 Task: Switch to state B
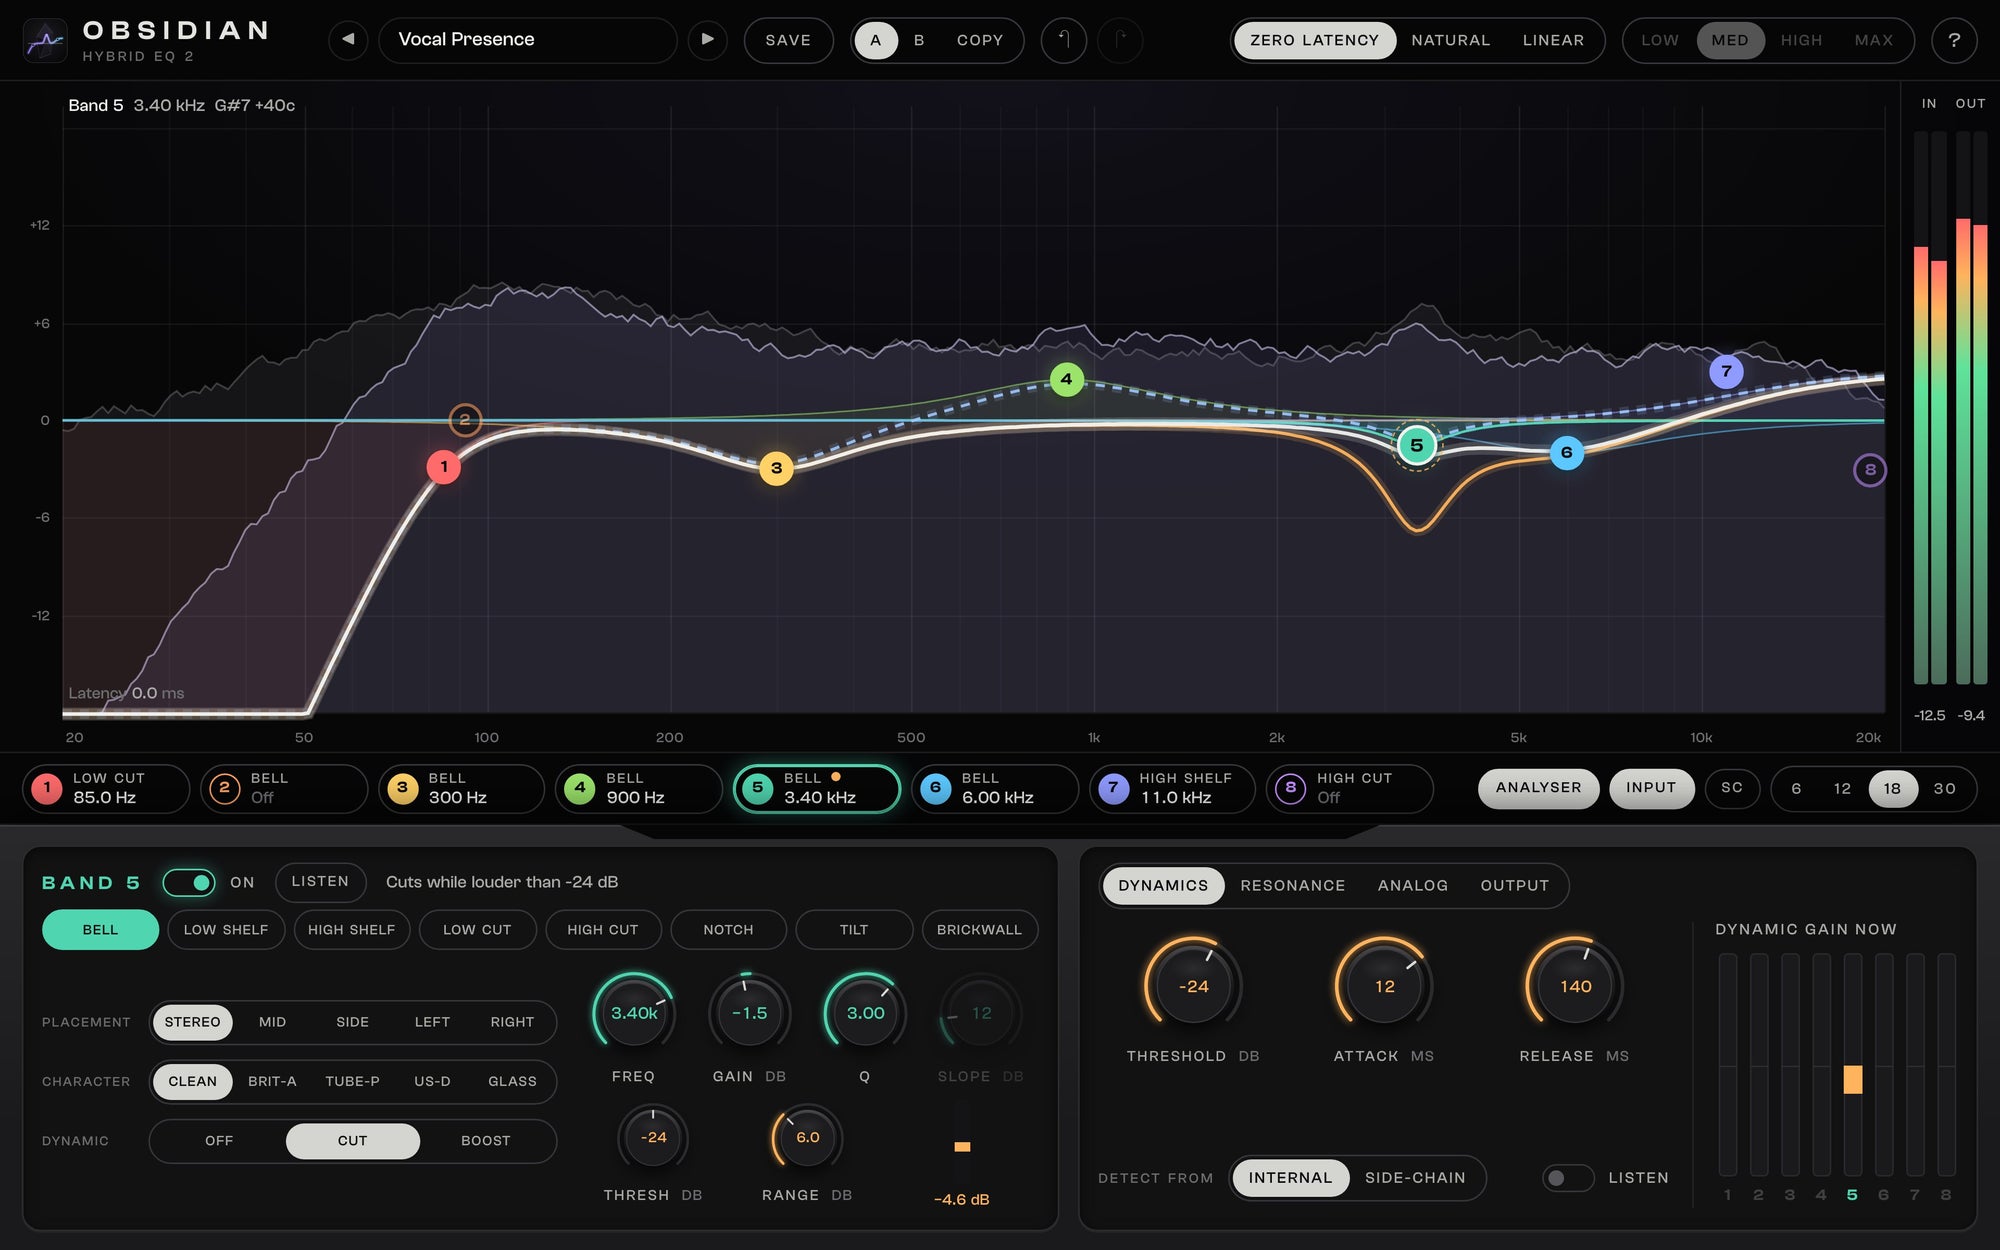click(x=919, y=40)
